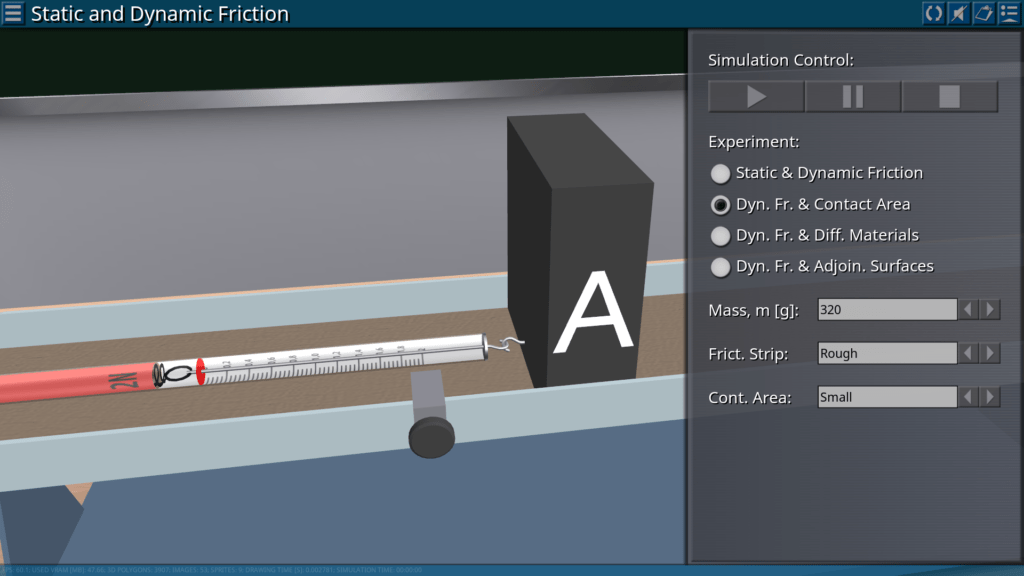This screenshot has height=576, width=1024.
Task: Stop the simulation
Action: click(x=949, y=96)
